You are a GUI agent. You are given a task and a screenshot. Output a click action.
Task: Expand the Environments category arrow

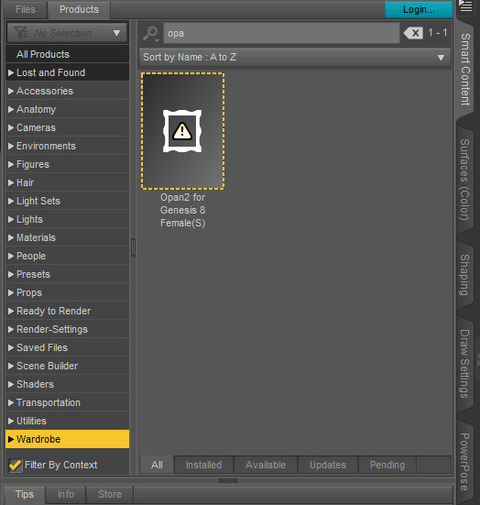(11, 146)
